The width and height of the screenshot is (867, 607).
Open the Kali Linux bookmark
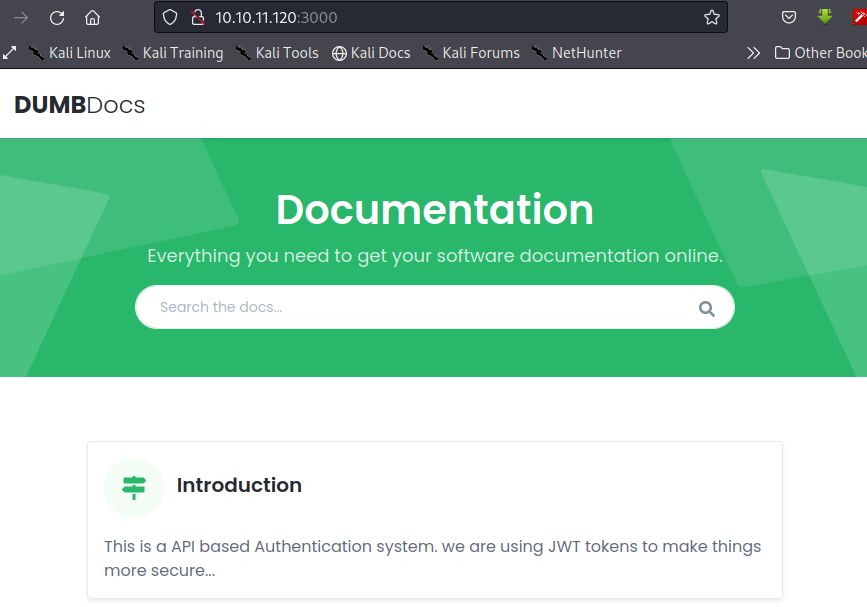(69, 53)
